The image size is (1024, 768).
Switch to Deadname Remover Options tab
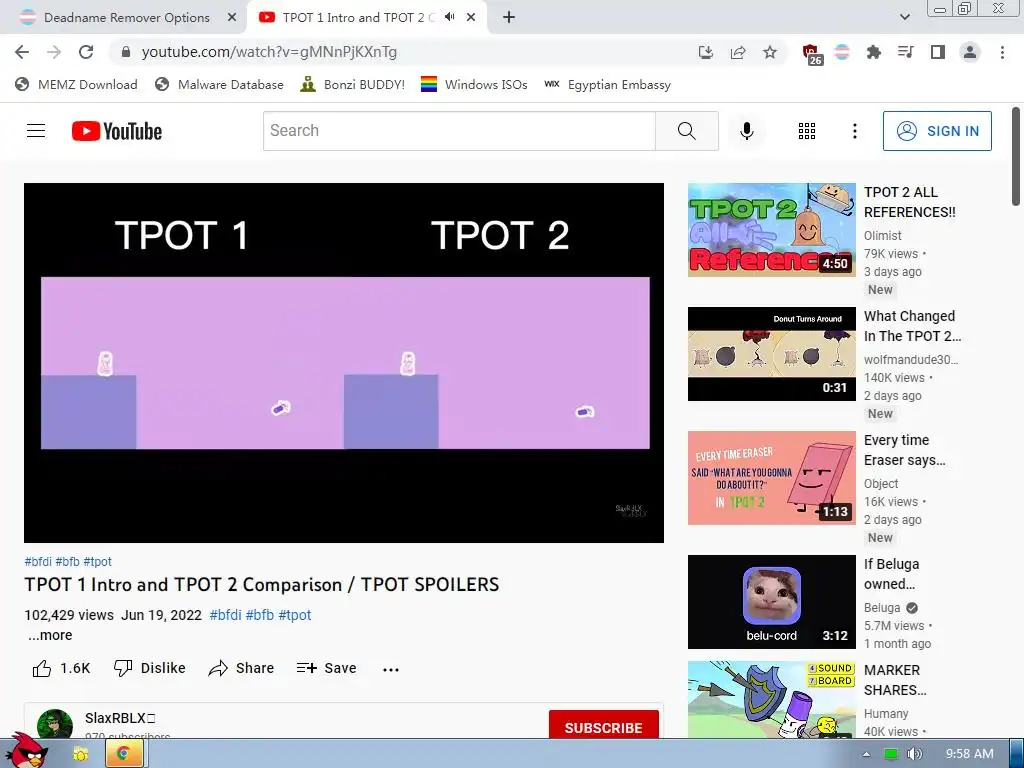127,18
